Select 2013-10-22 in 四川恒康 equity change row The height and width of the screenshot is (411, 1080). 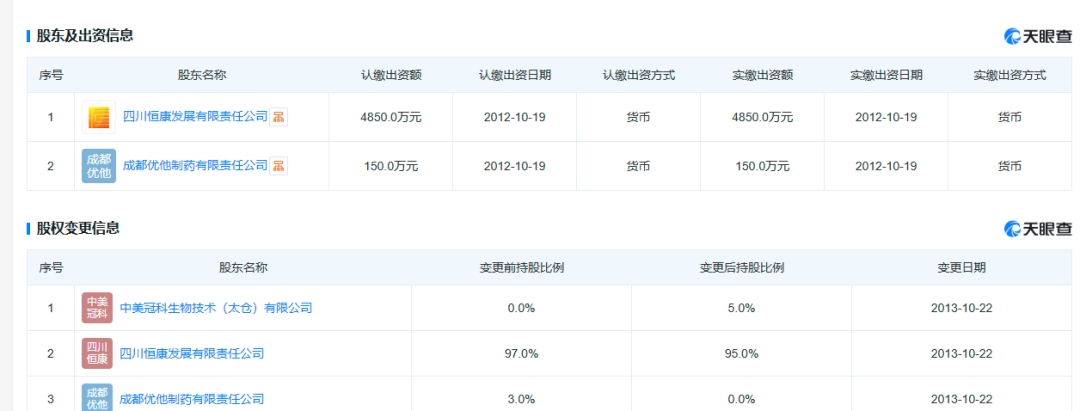tap(962, 354)
